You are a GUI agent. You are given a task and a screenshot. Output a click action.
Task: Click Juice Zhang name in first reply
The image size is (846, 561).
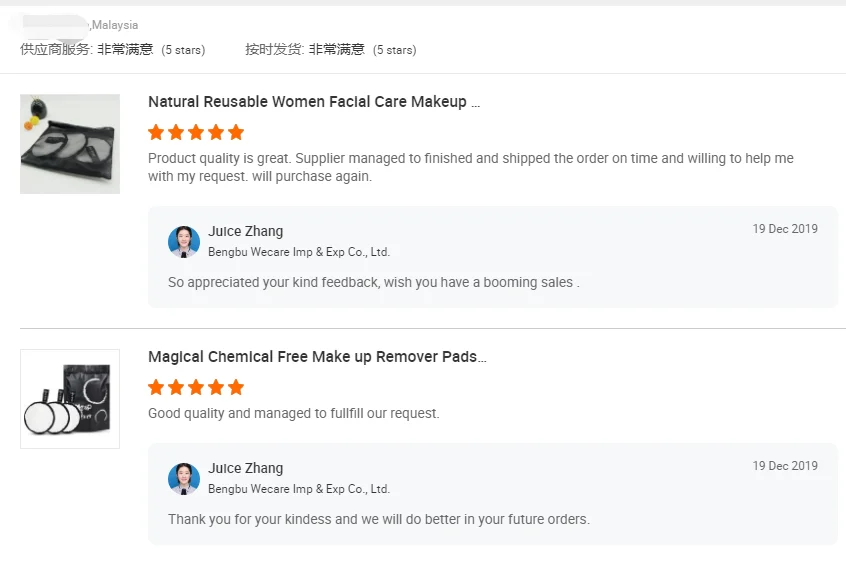[245, 231]
